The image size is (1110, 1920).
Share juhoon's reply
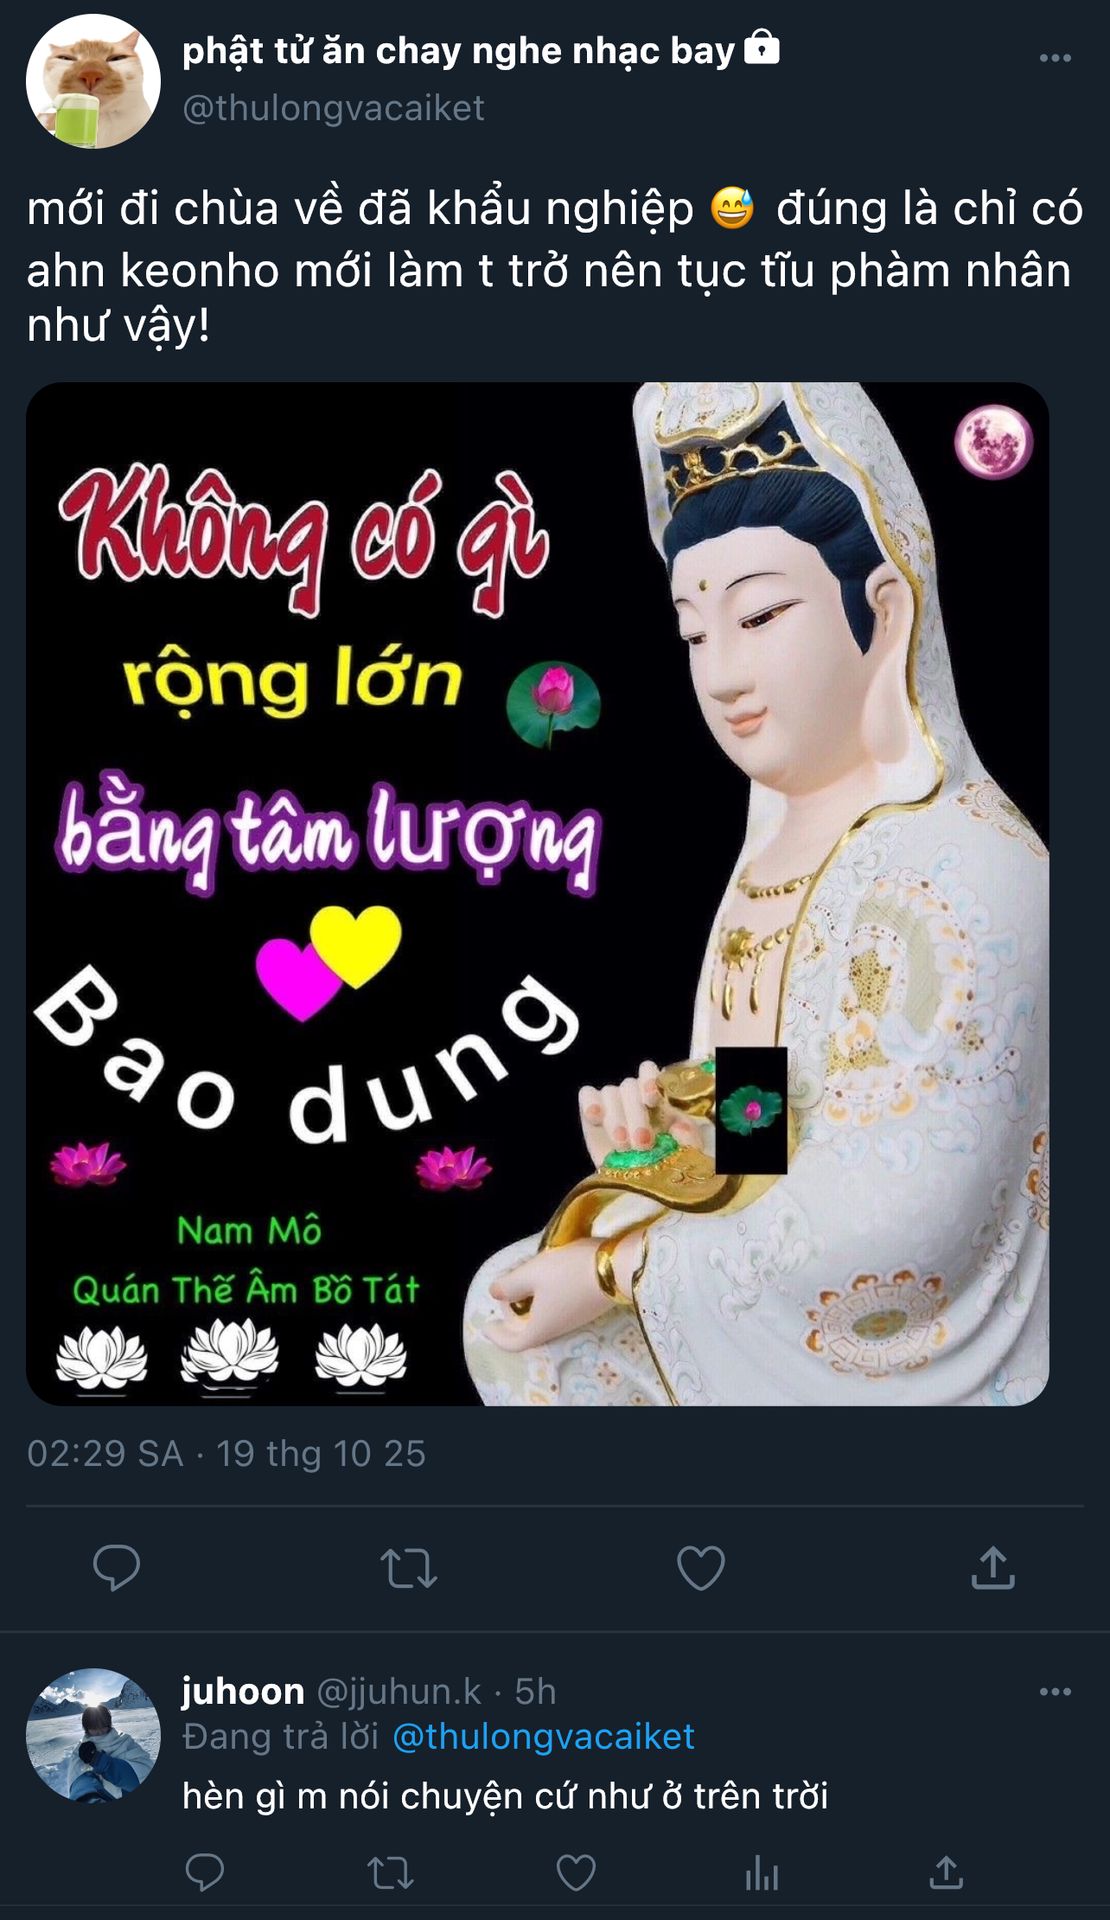coord(946,1872)
